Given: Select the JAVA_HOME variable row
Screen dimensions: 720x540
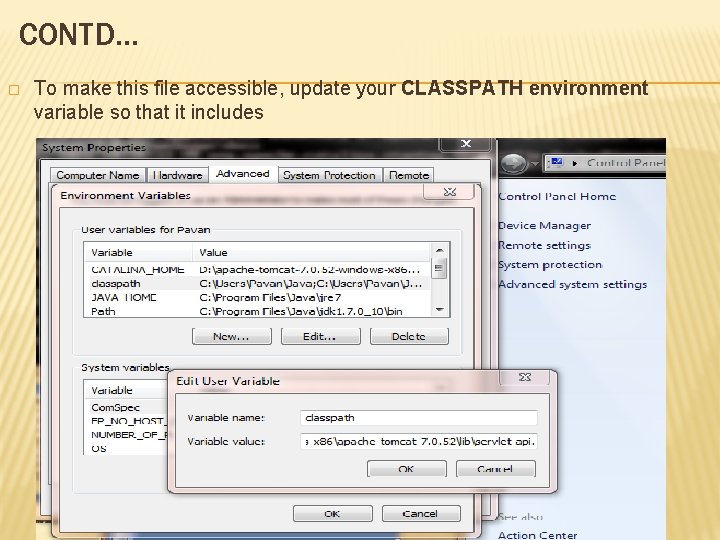Looking at the screenshot, I should [257, 298].
